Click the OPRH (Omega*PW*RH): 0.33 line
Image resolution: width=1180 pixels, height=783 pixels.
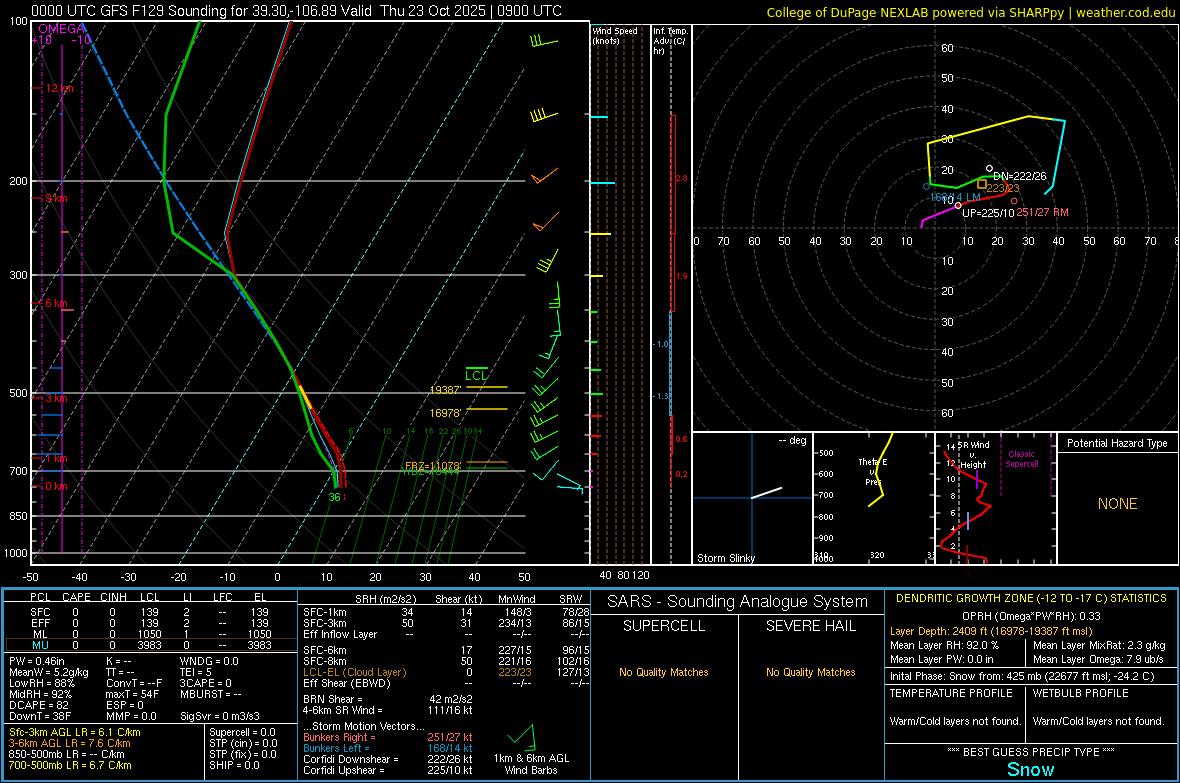[1031, 616]
